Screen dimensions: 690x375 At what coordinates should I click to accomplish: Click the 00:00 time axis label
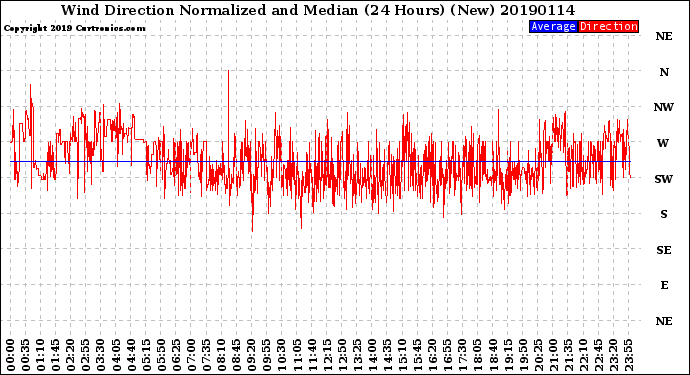(11, 355)
